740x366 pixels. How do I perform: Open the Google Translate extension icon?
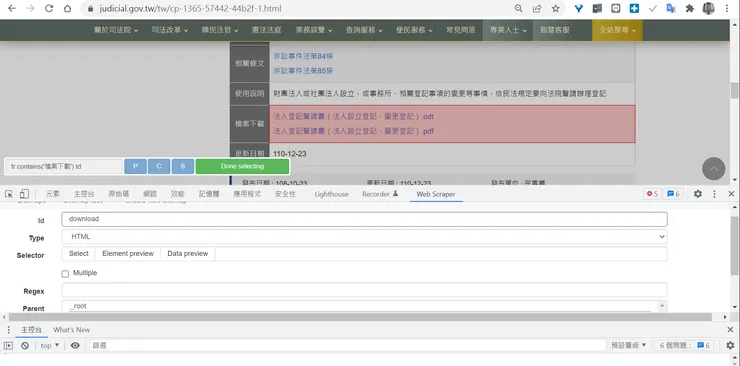(671, 8)
